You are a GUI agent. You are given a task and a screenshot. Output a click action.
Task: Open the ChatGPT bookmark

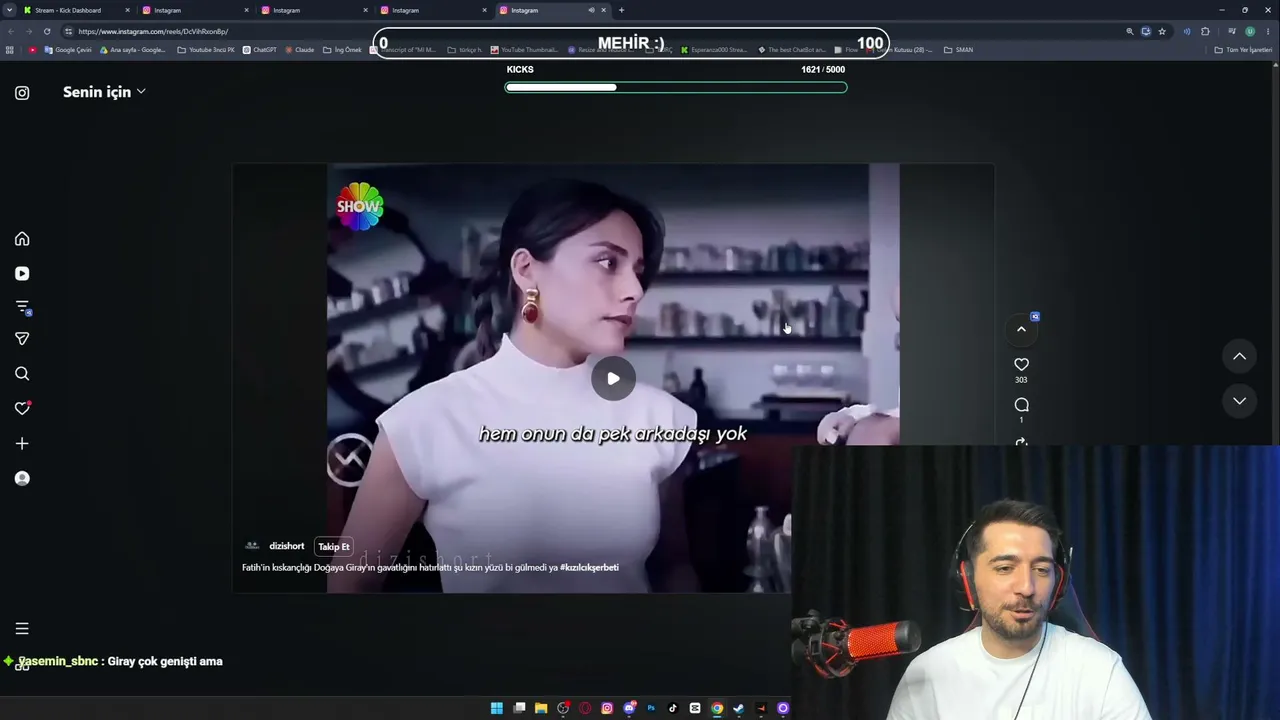coord(260,50)
